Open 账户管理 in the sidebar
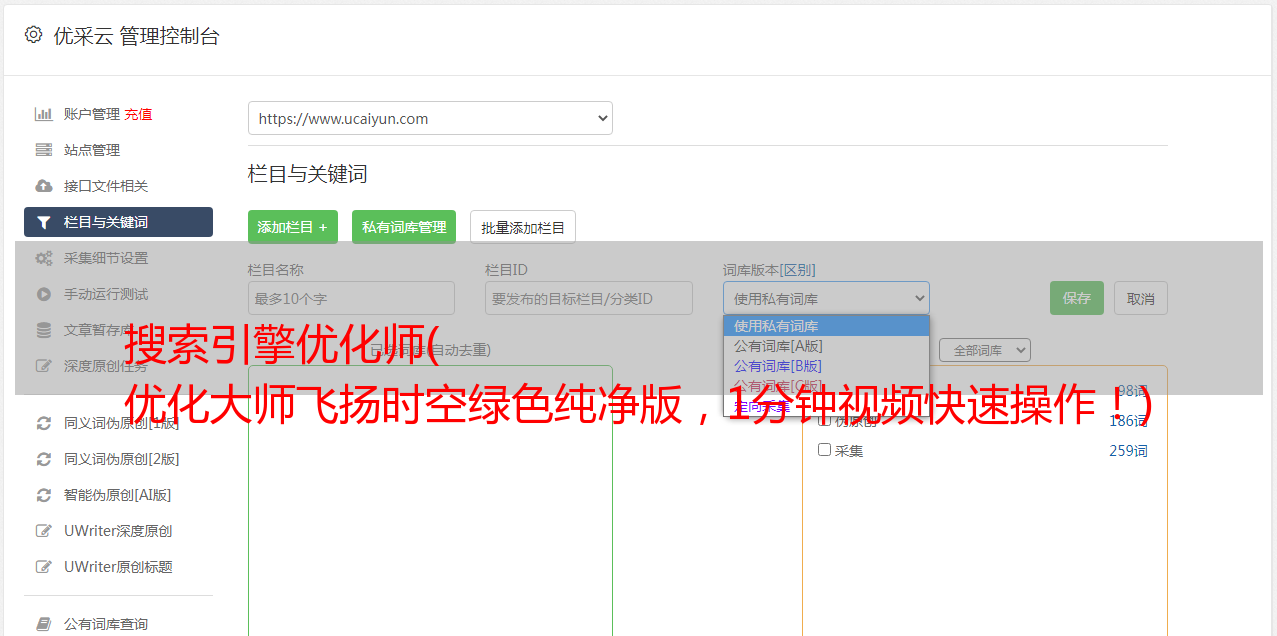The image size is (1277, 636). coord(92,114)
